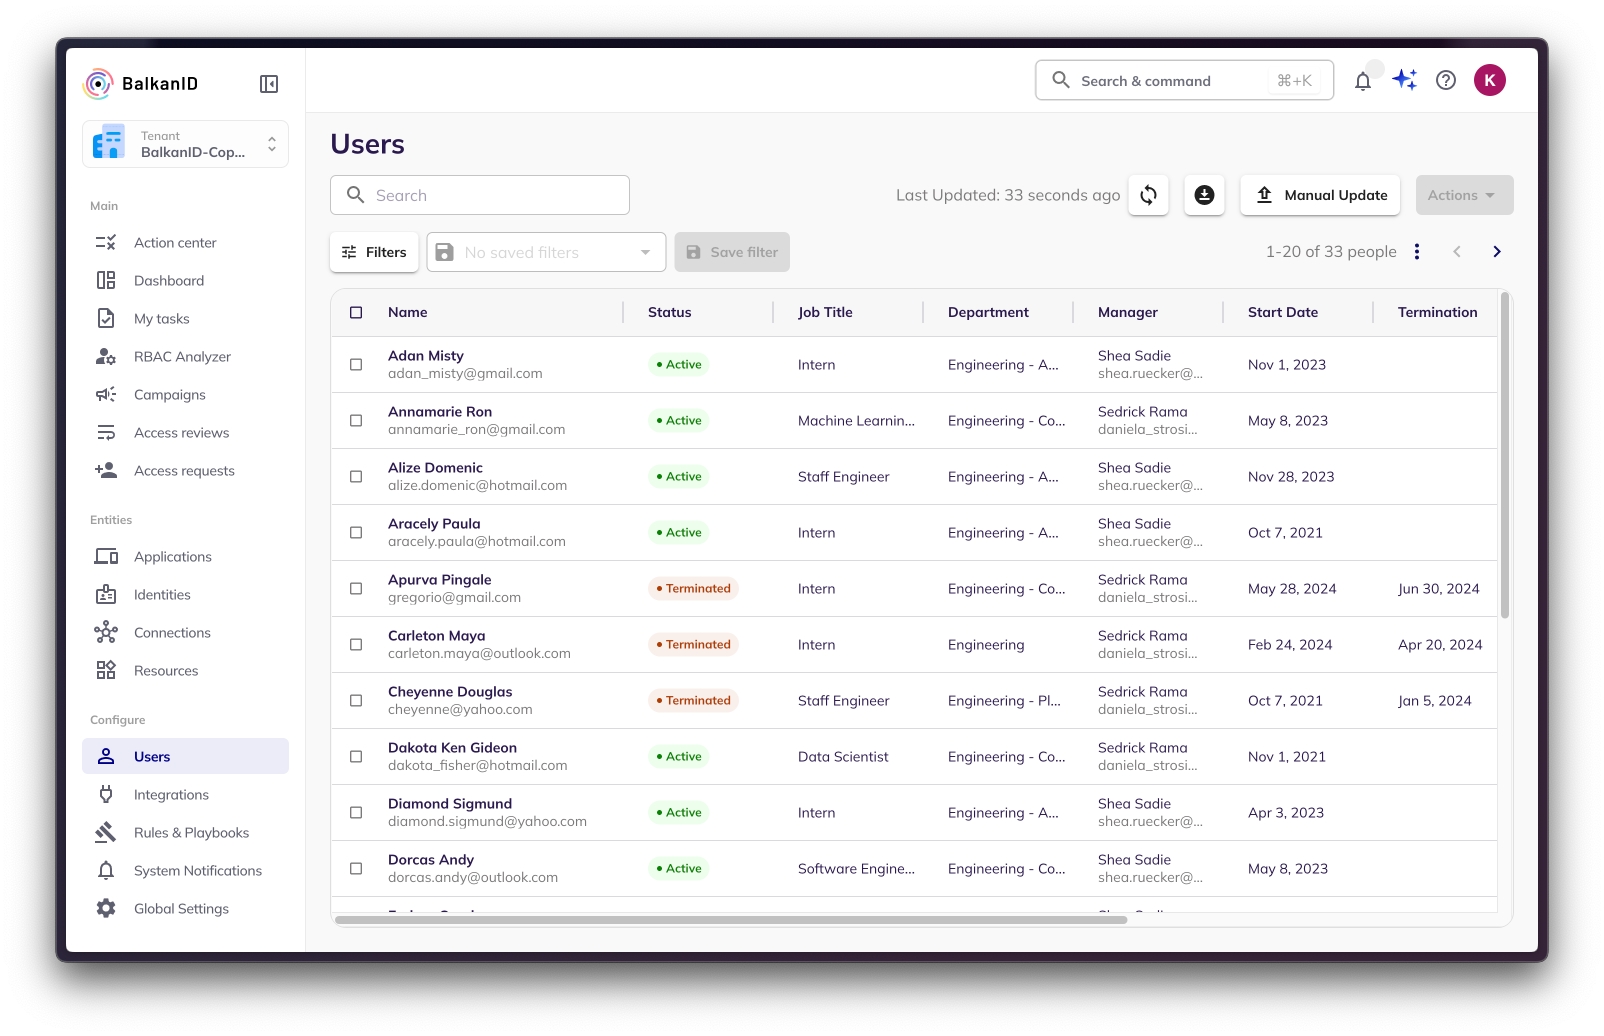Click the help question mark icon

pyautogui.click(x=1445, y=81)
